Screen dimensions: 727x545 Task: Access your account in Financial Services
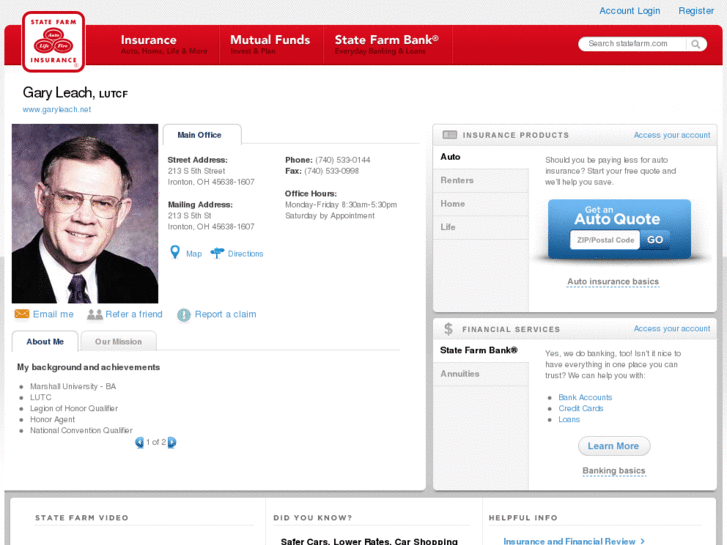672,328
